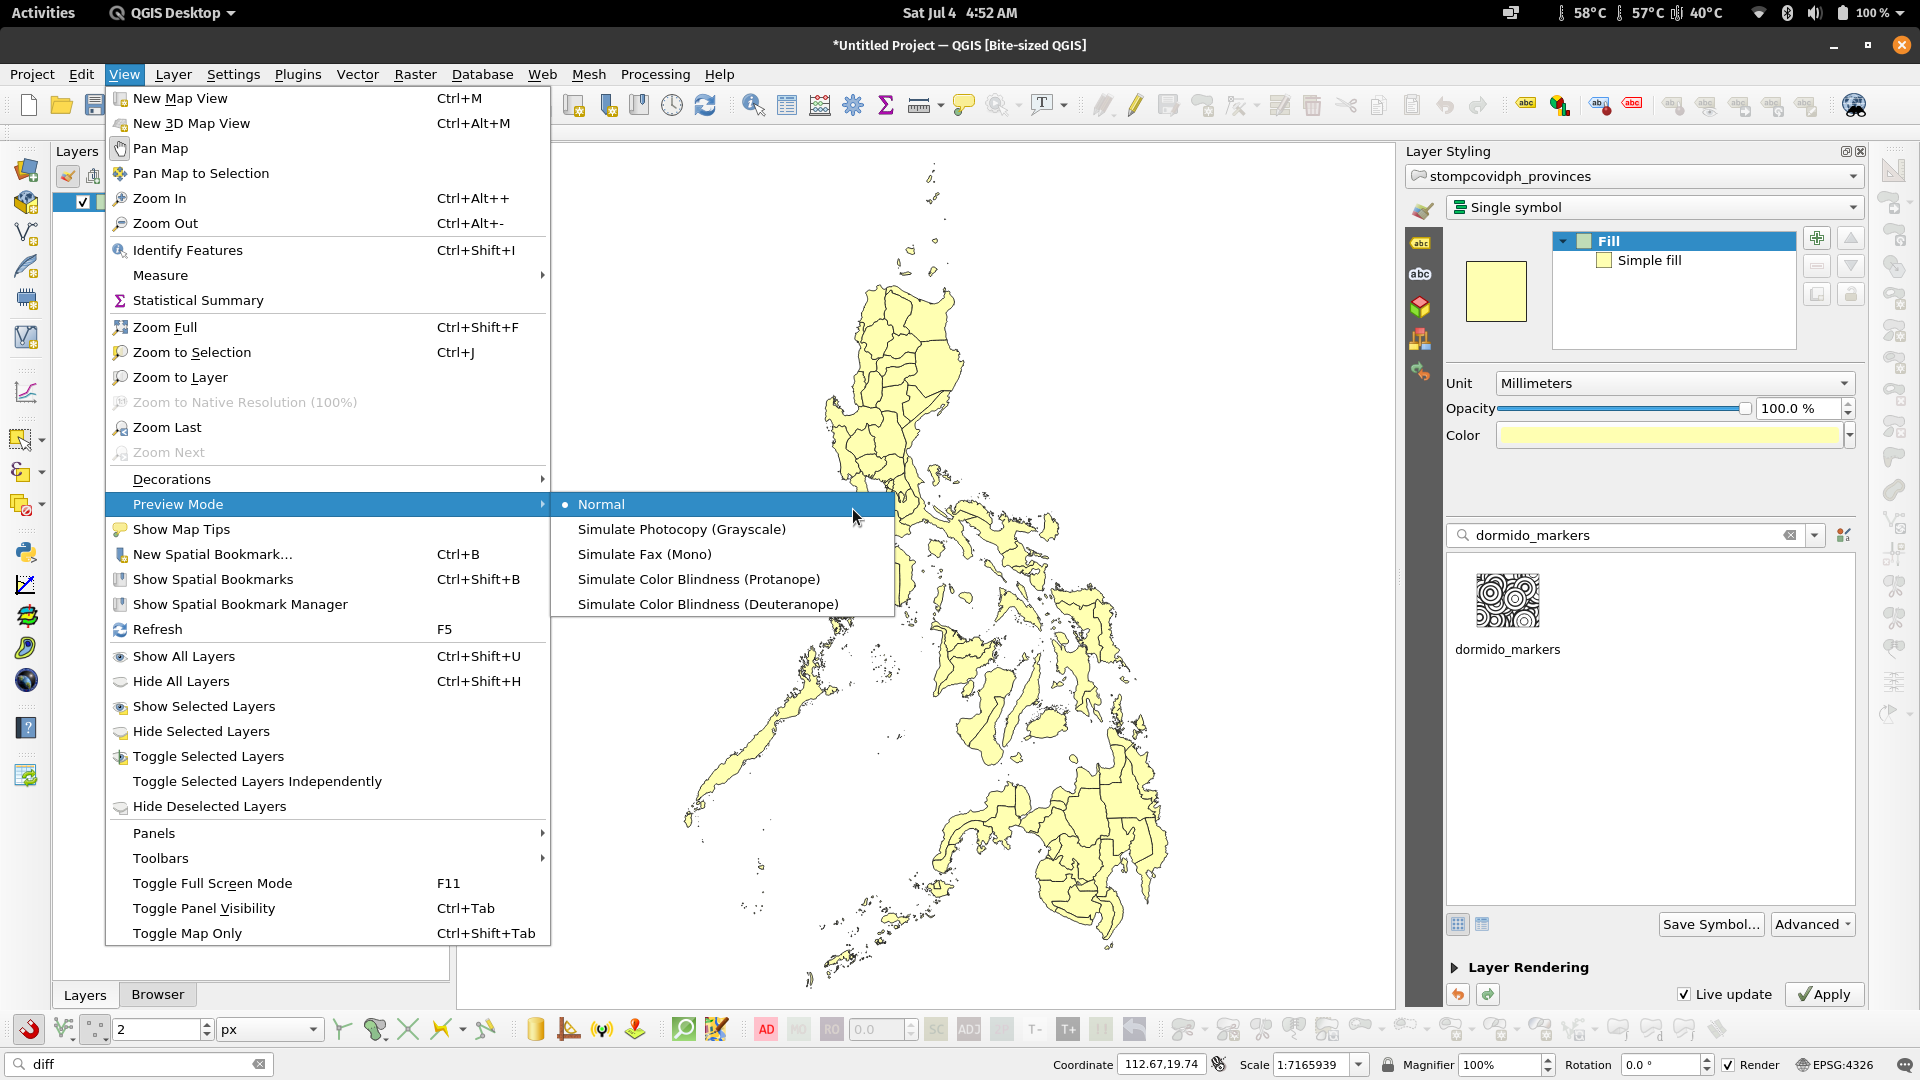Select the dormido_markers symbol thumbnail

[1507, 601]
